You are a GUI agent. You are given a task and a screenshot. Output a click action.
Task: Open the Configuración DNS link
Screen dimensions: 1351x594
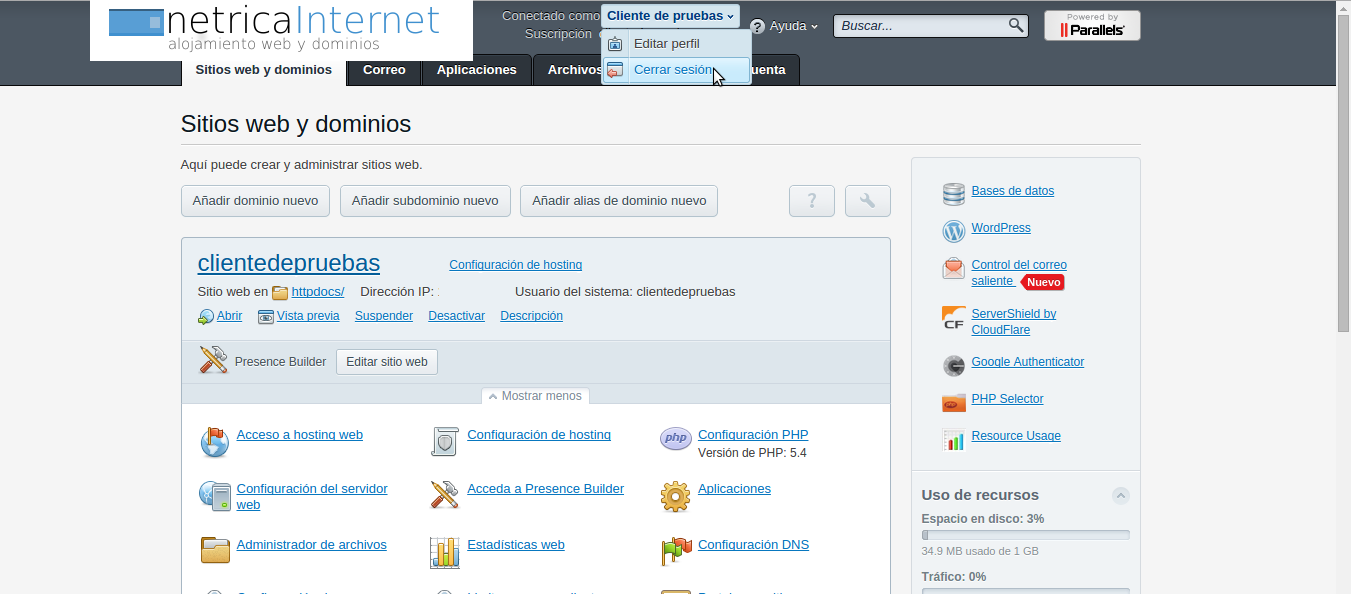pos(753,545)
